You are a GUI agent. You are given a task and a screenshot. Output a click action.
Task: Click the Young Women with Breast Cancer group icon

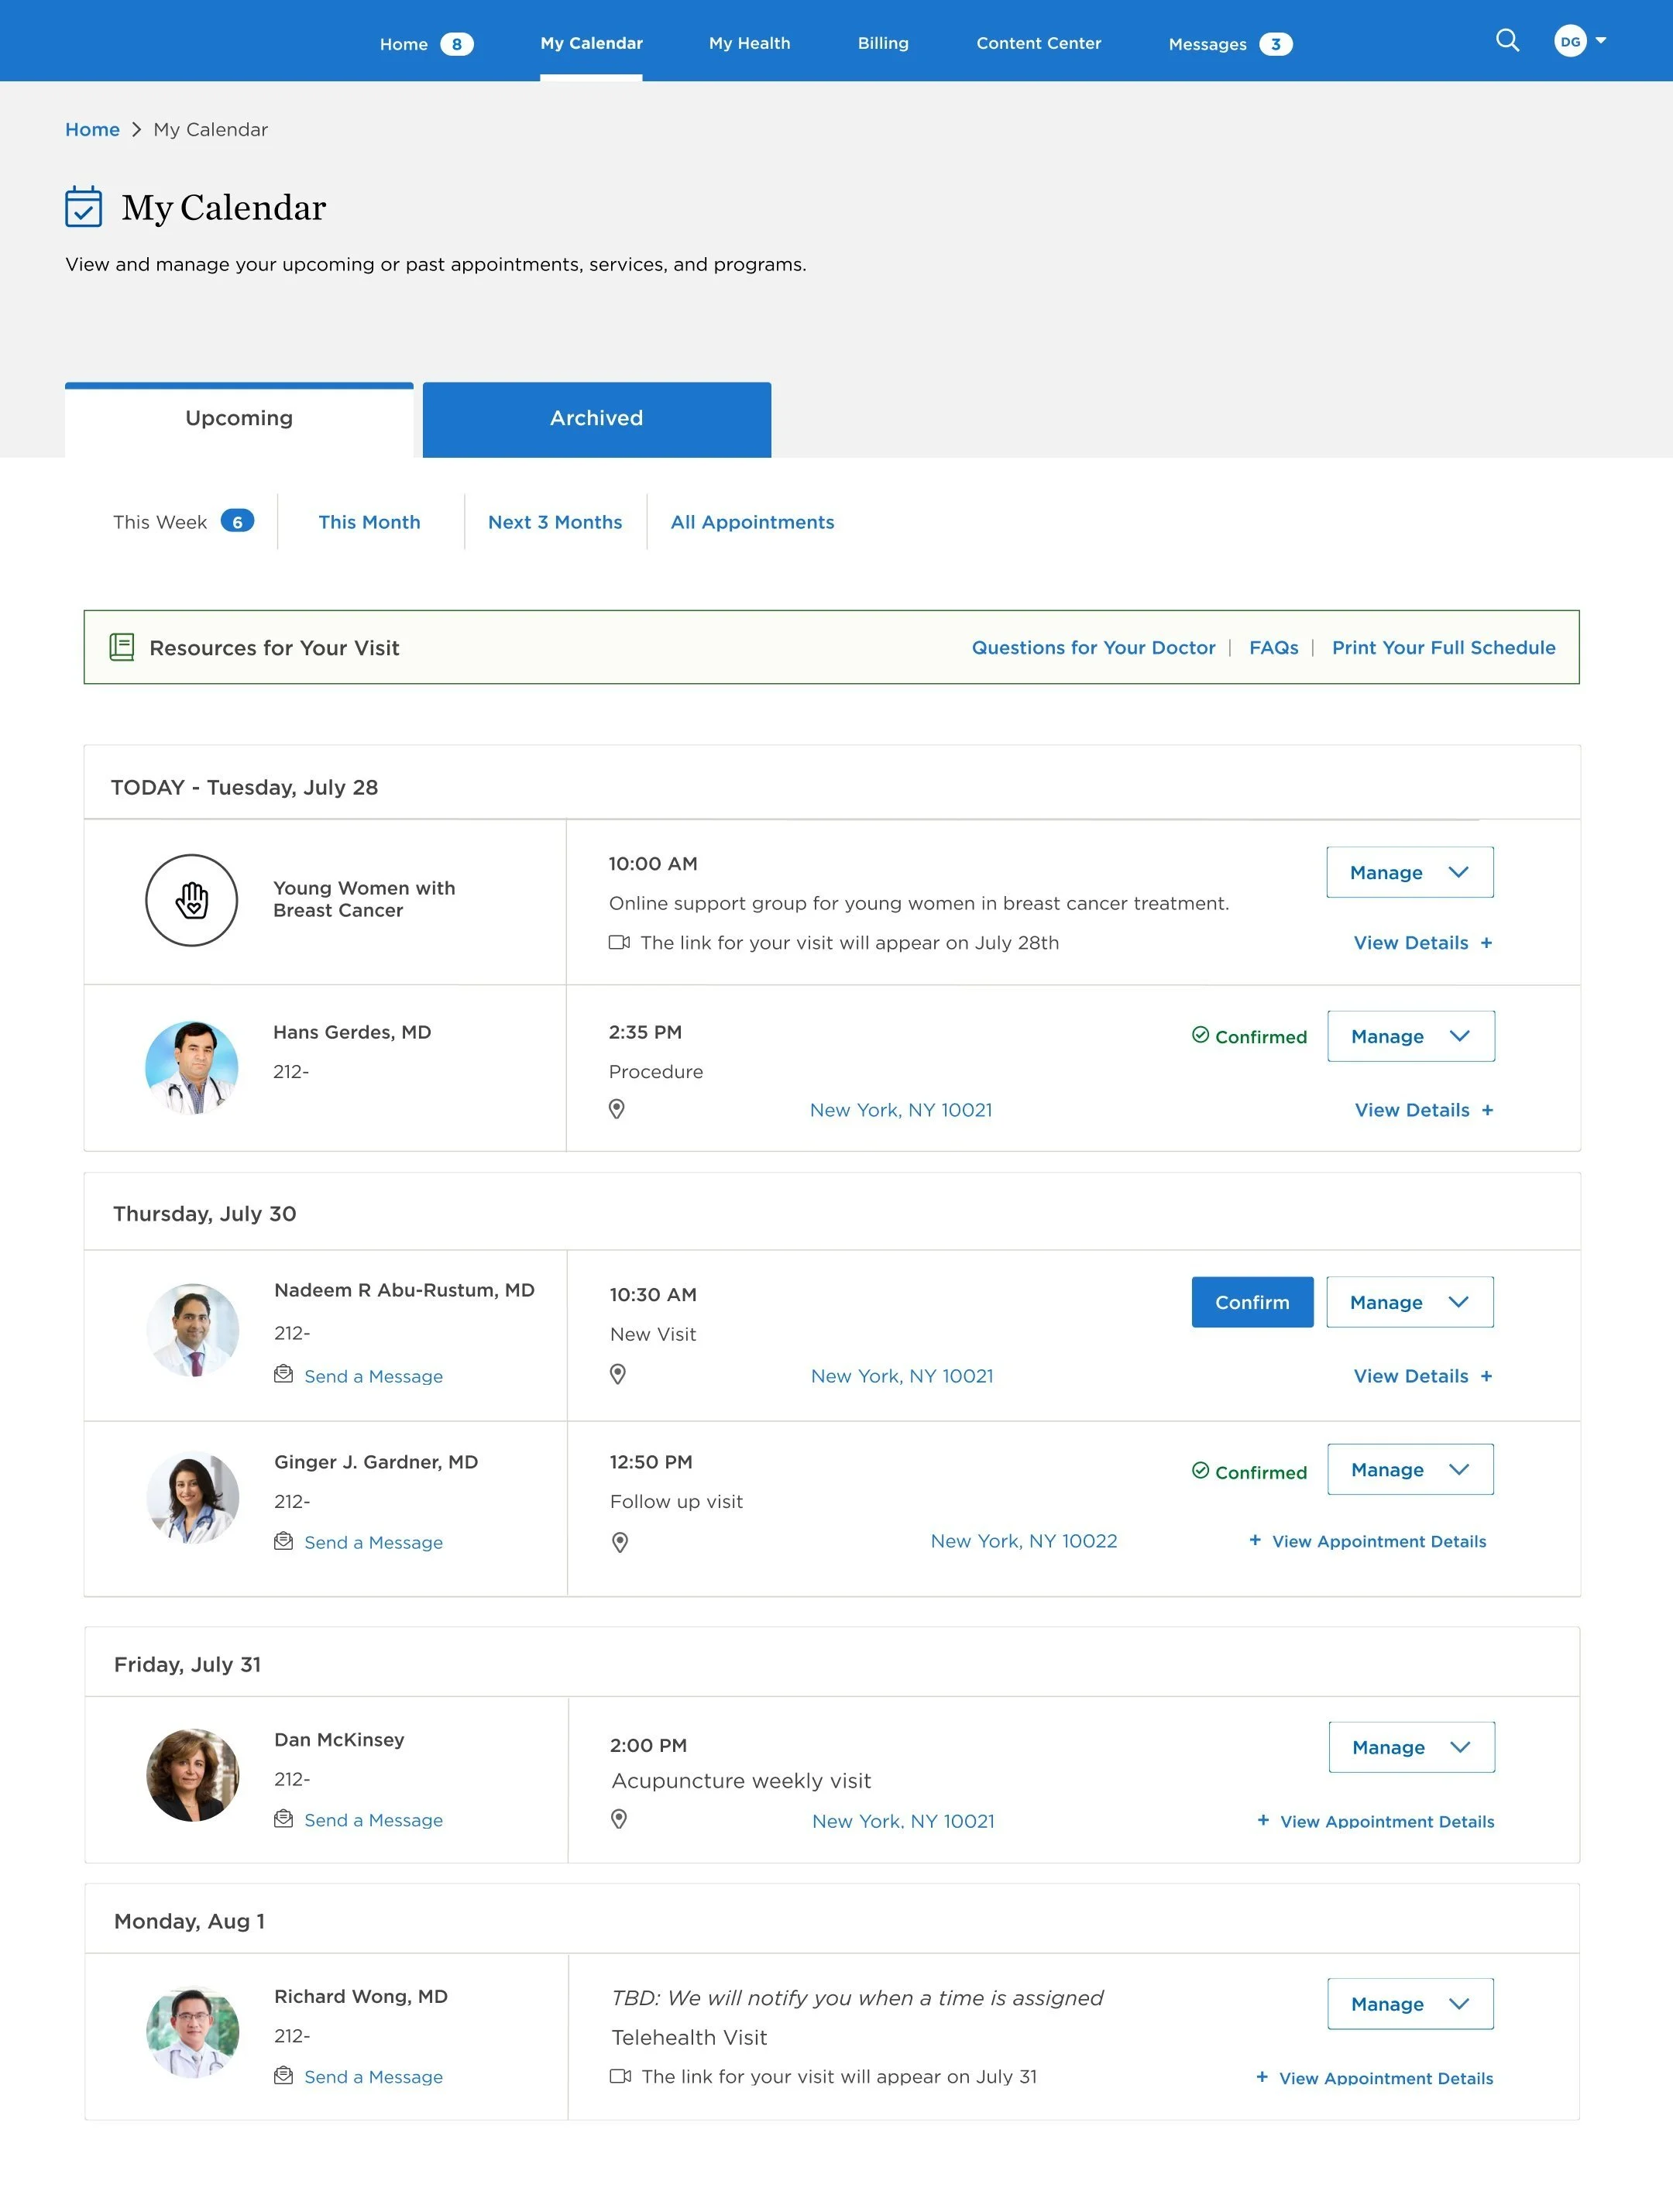coord(192,900)
